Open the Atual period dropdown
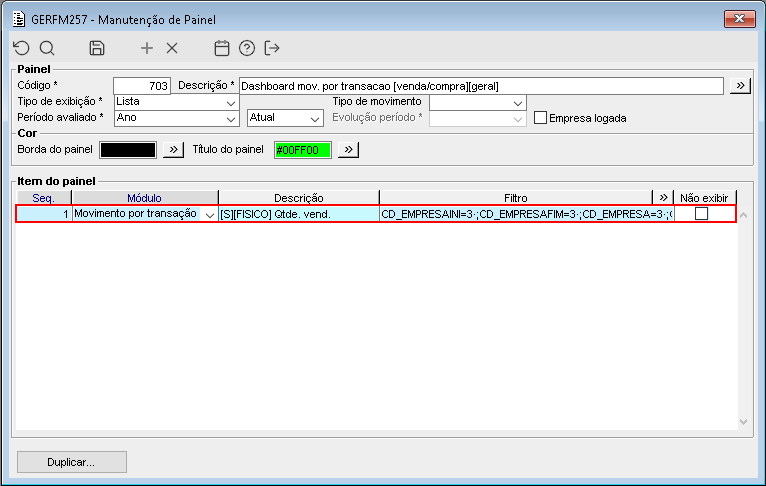Screen dimensions: 766x486 315,119
